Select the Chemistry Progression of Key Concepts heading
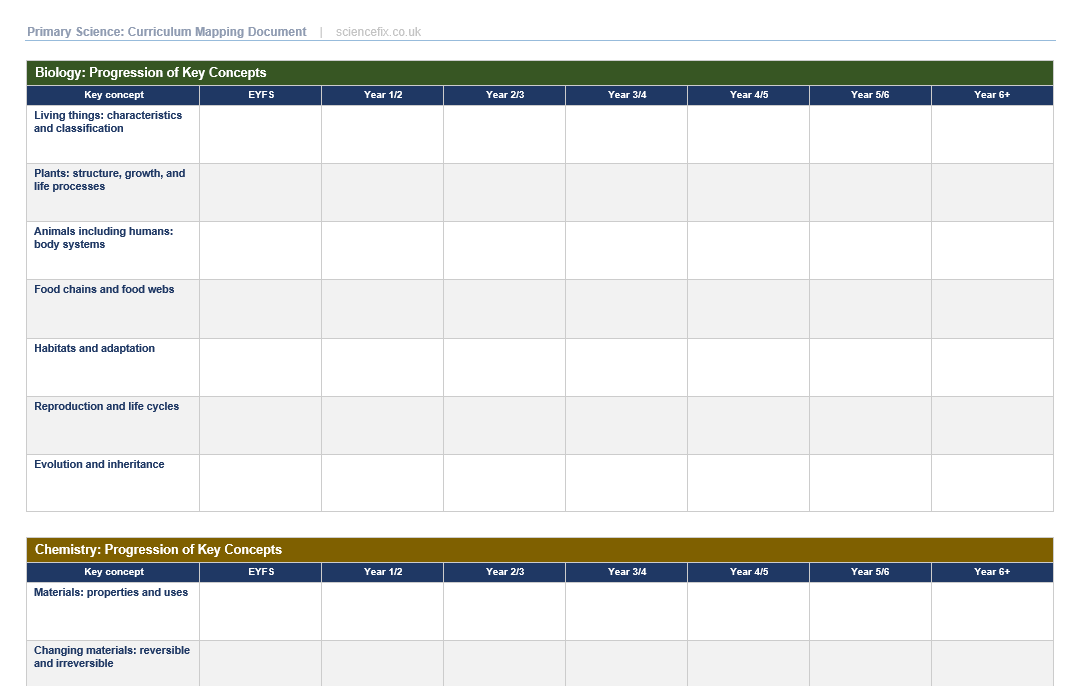This screenshot has height=686, width=1078. pyautogui.click(x=158, y=550)
